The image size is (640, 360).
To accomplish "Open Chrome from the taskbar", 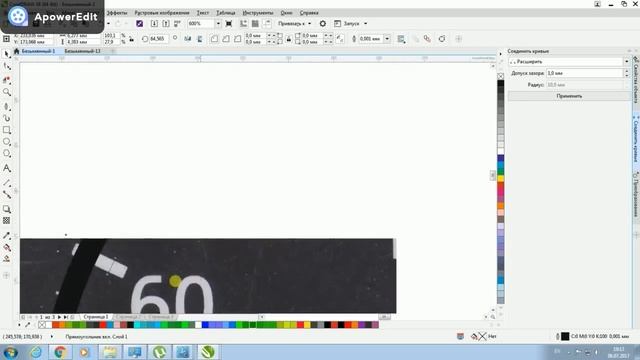I will coord(60,352).
